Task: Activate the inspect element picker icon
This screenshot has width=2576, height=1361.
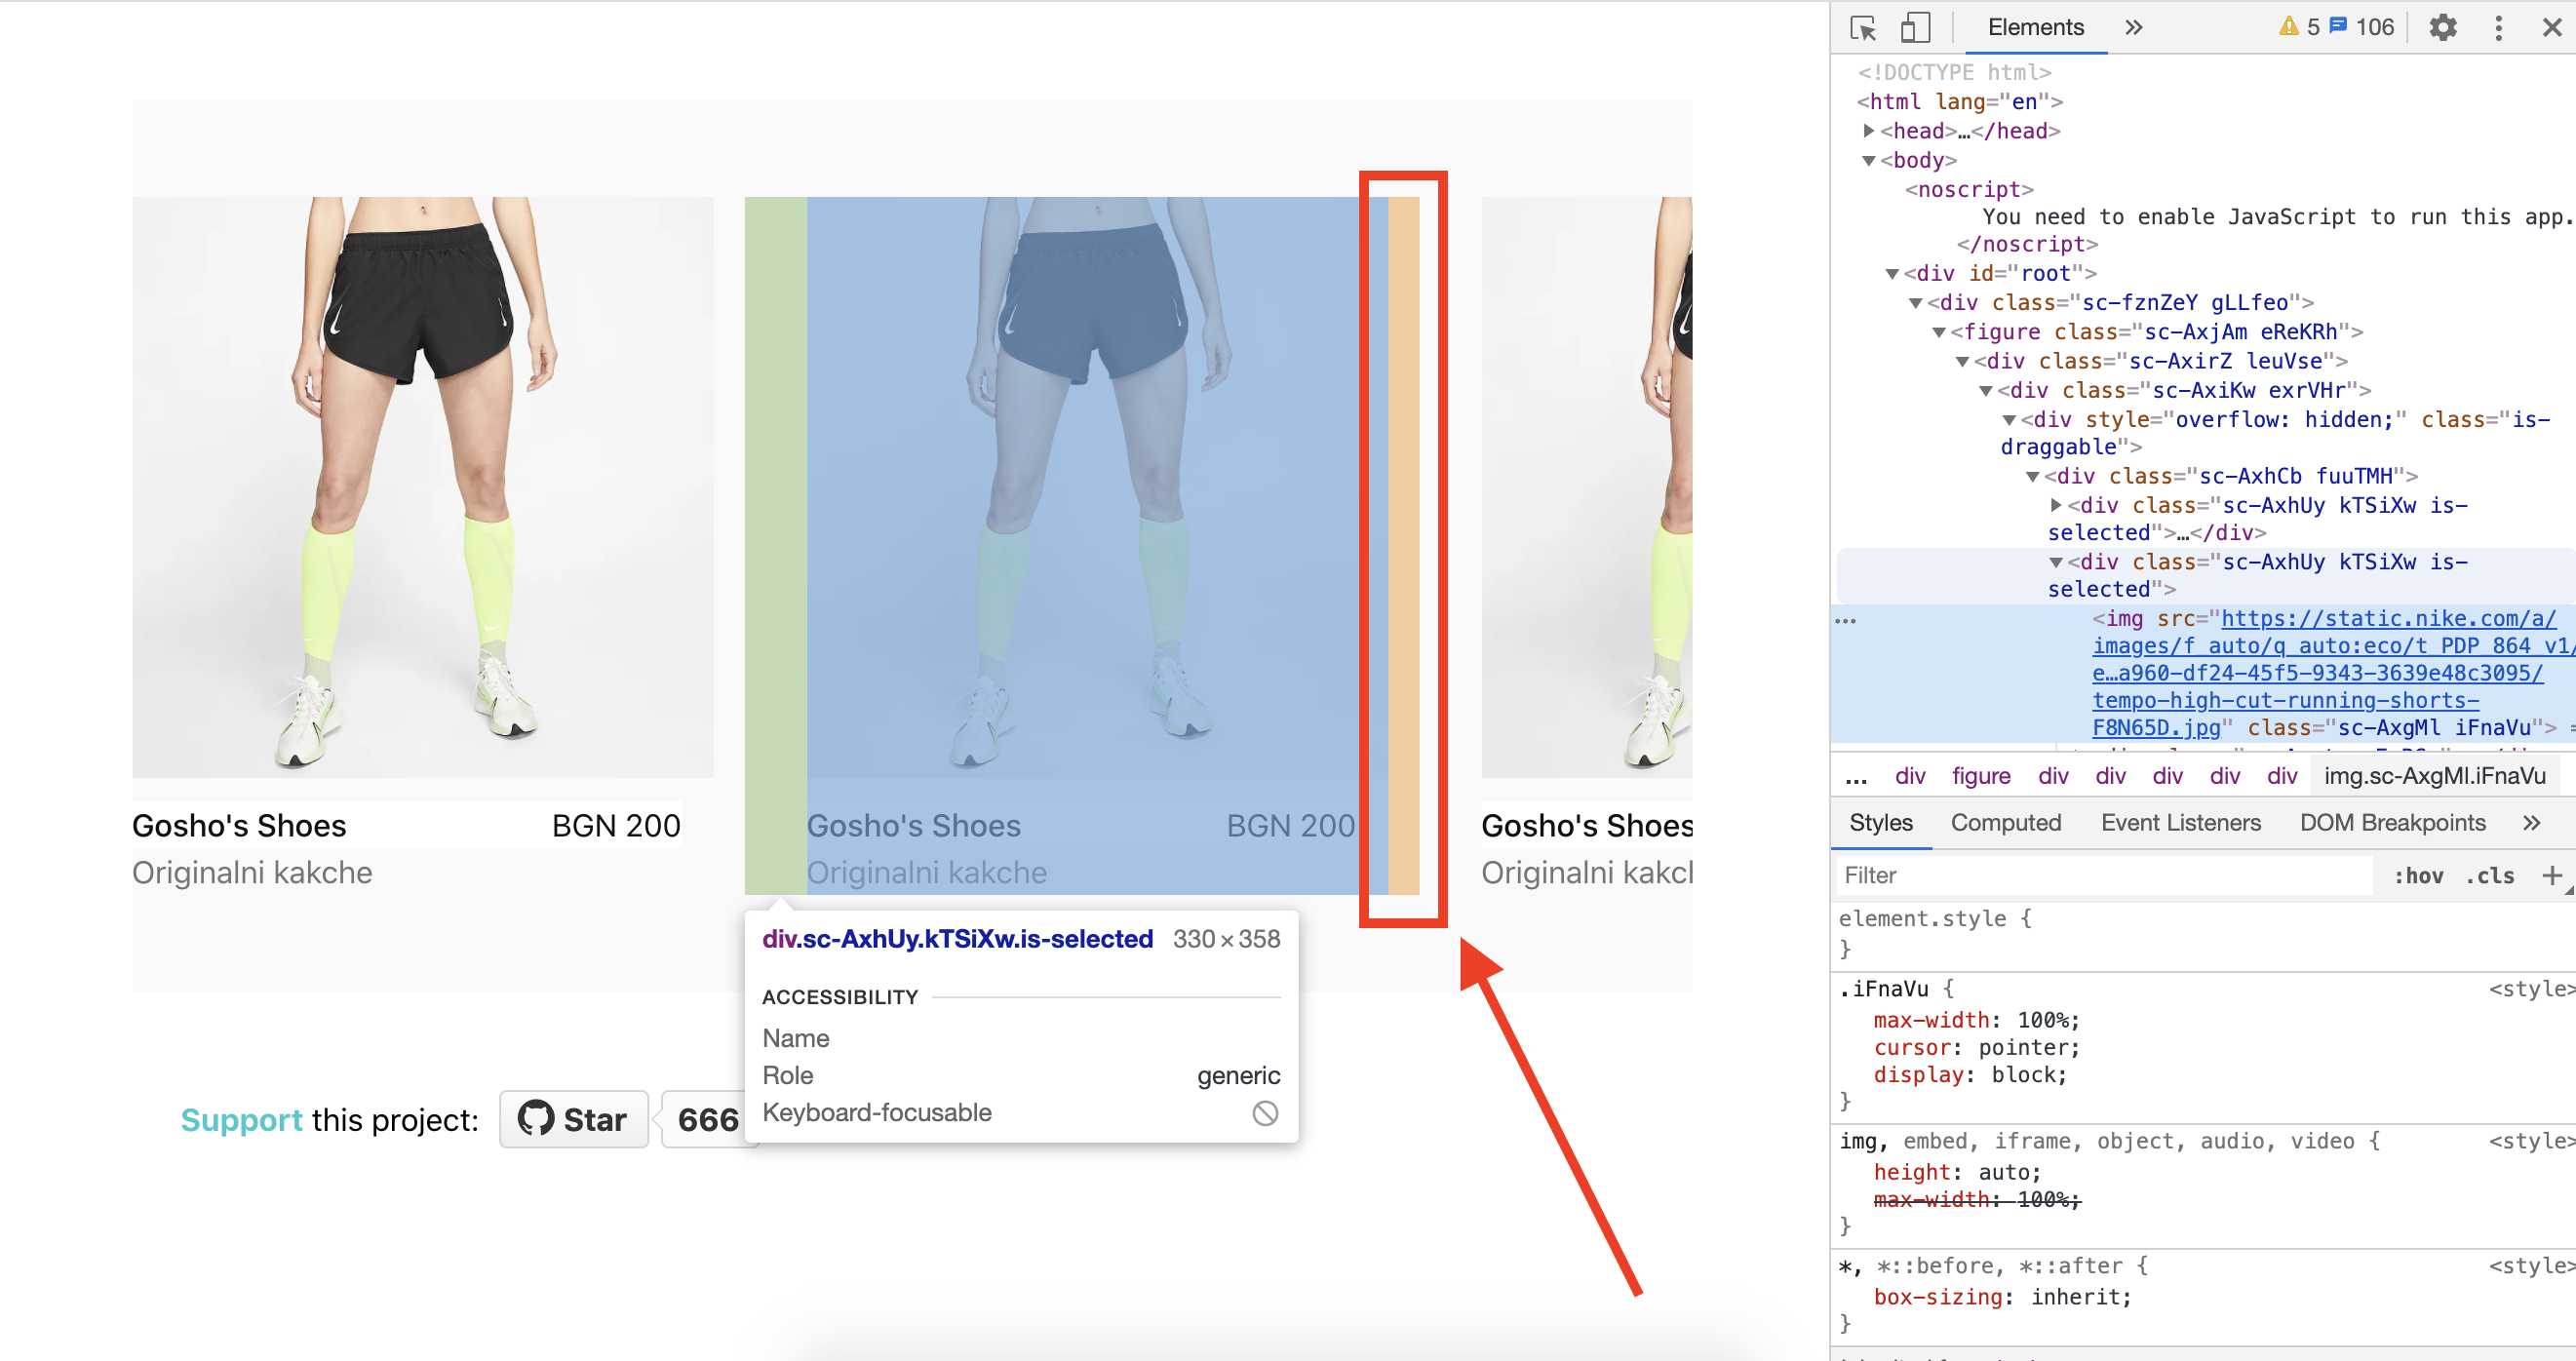Action: click(x=1863, y=27)
